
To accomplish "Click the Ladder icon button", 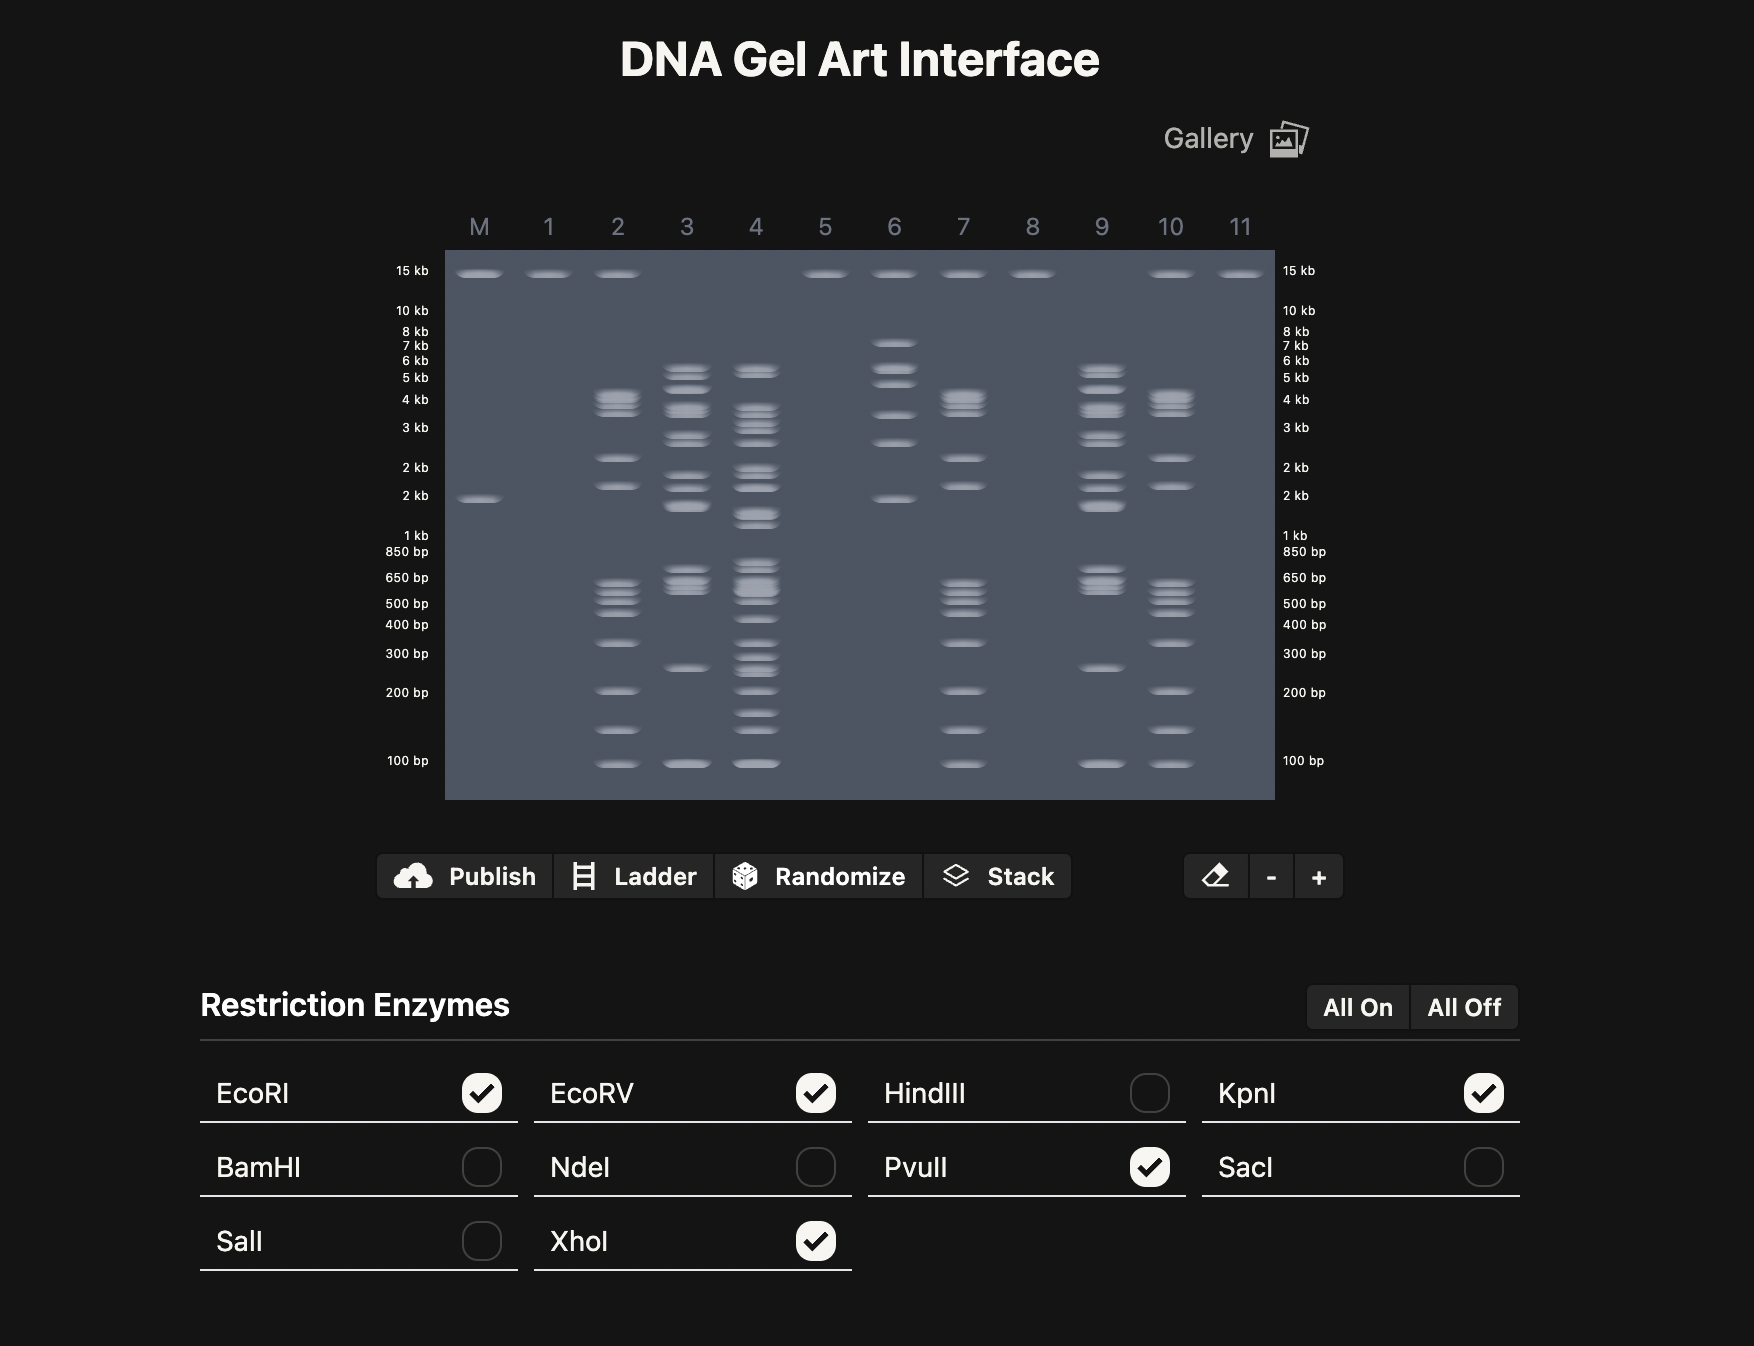I will (584, 877).
